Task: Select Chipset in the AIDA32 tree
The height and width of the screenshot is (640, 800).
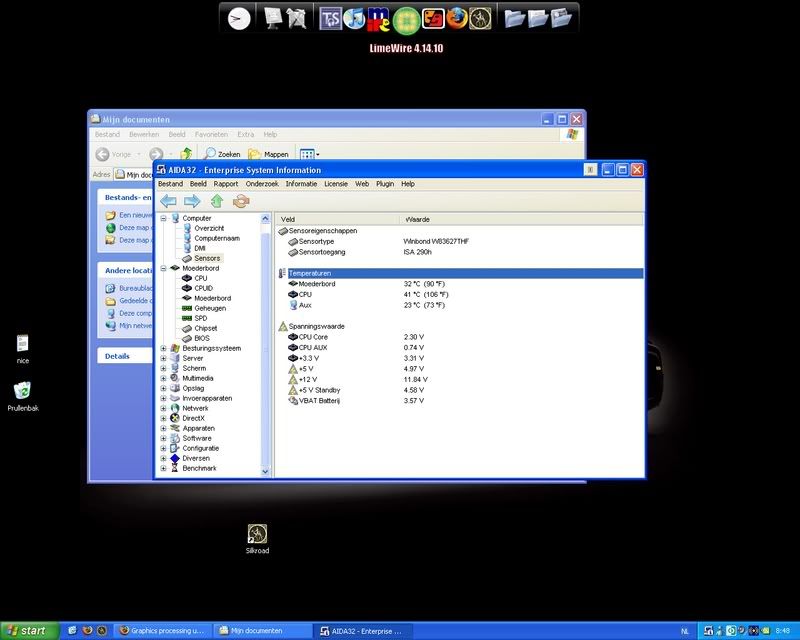Action: coord(206,328)
